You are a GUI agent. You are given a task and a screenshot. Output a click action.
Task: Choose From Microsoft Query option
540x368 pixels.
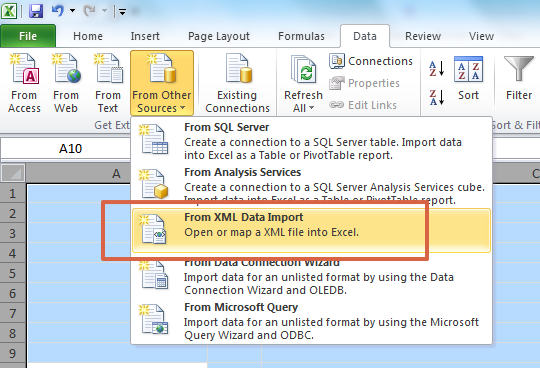(x=311, y=321)
